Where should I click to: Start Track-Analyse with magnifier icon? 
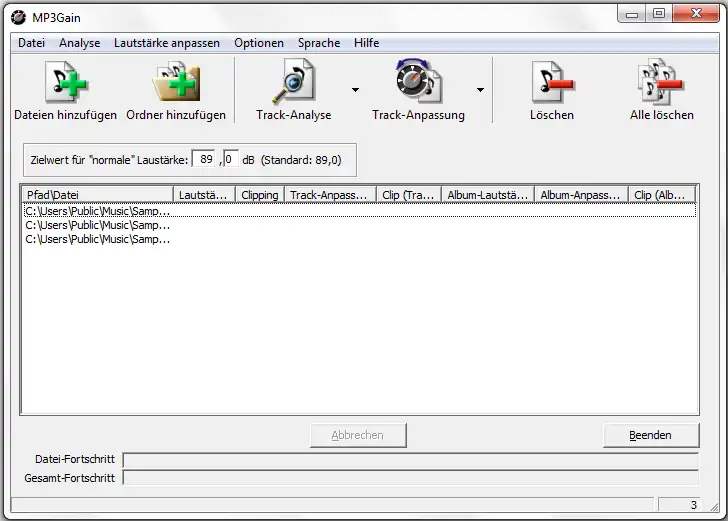tap(293, 82)
